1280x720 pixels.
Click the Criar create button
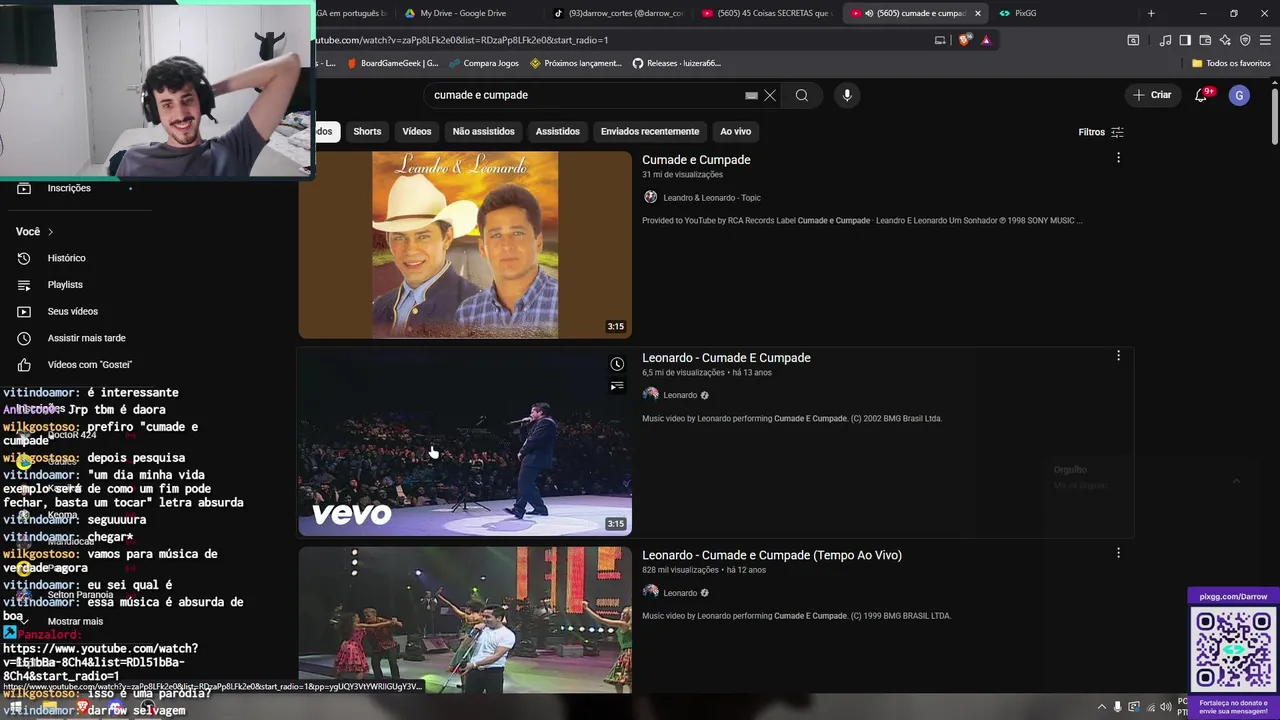tap(1153, 95)
